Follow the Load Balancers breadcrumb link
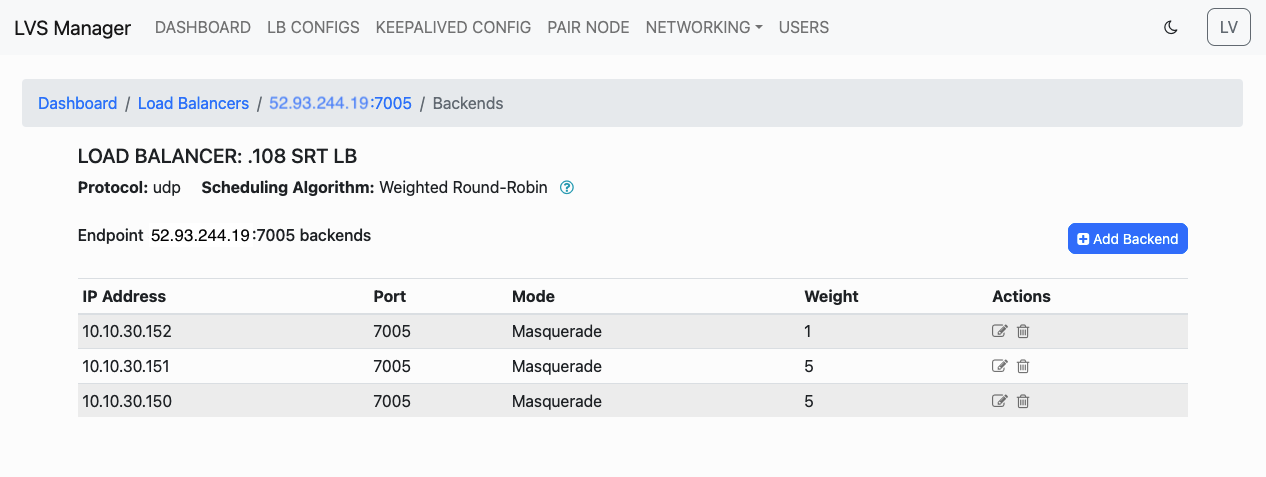The height and width of the screenshot is (477, 1266). tap(193, 103)
